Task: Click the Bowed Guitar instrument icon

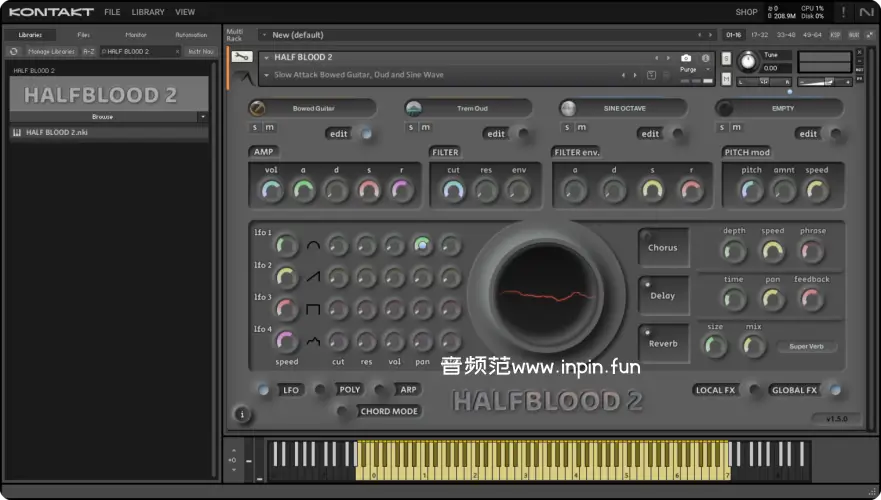Action: coord(258,108)
